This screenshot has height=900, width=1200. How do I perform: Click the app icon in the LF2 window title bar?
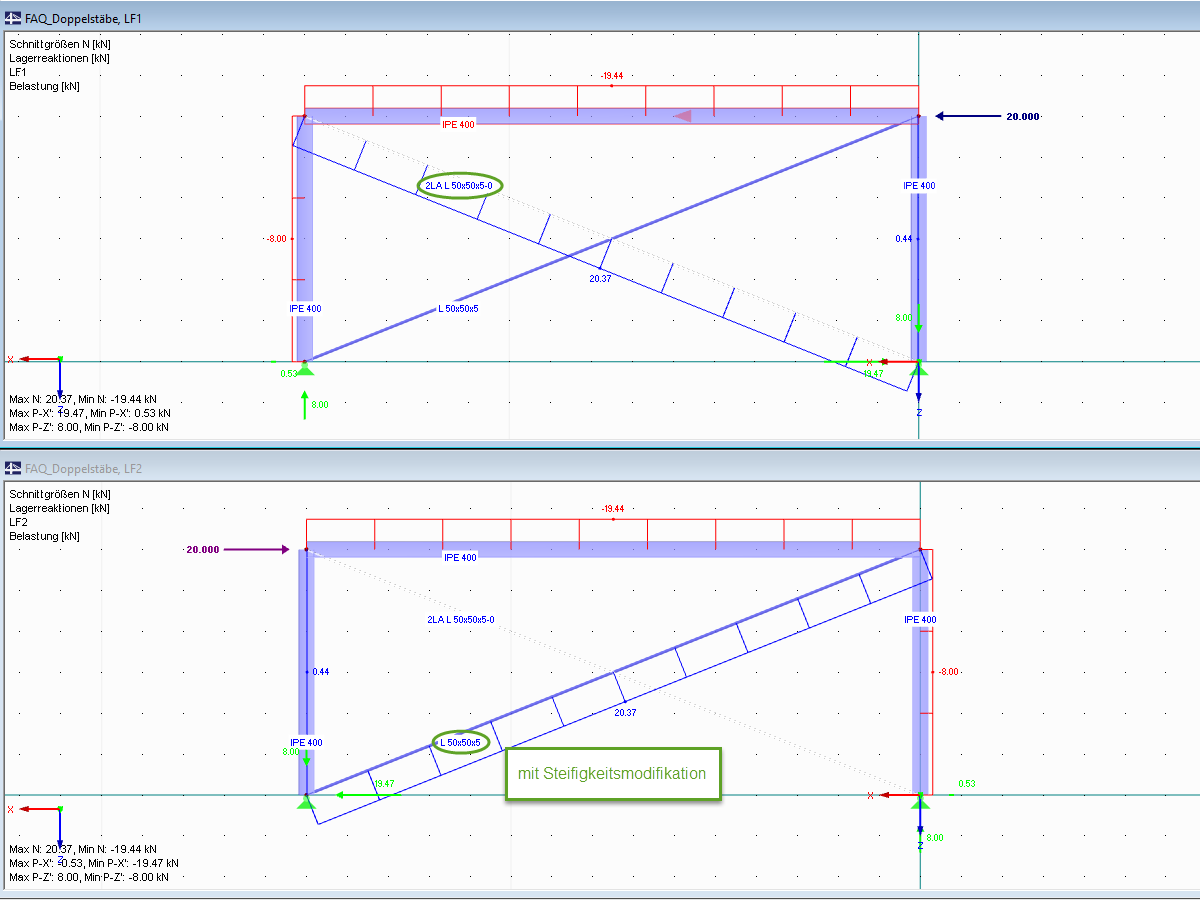13,468
